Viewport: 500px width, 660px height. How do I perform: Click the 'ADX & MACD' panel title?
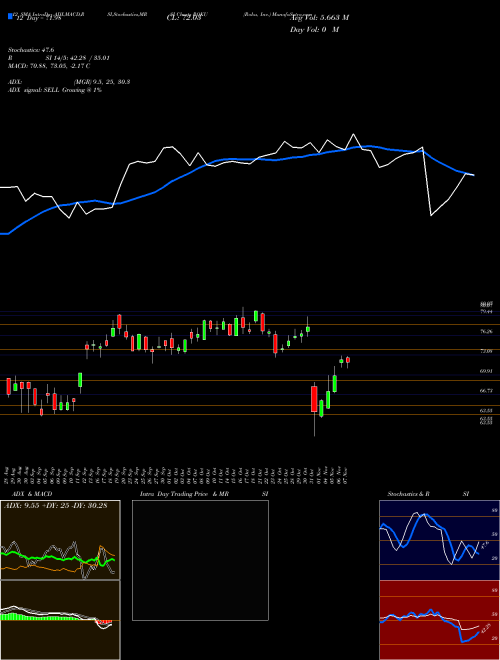click(x=32, y=494)
